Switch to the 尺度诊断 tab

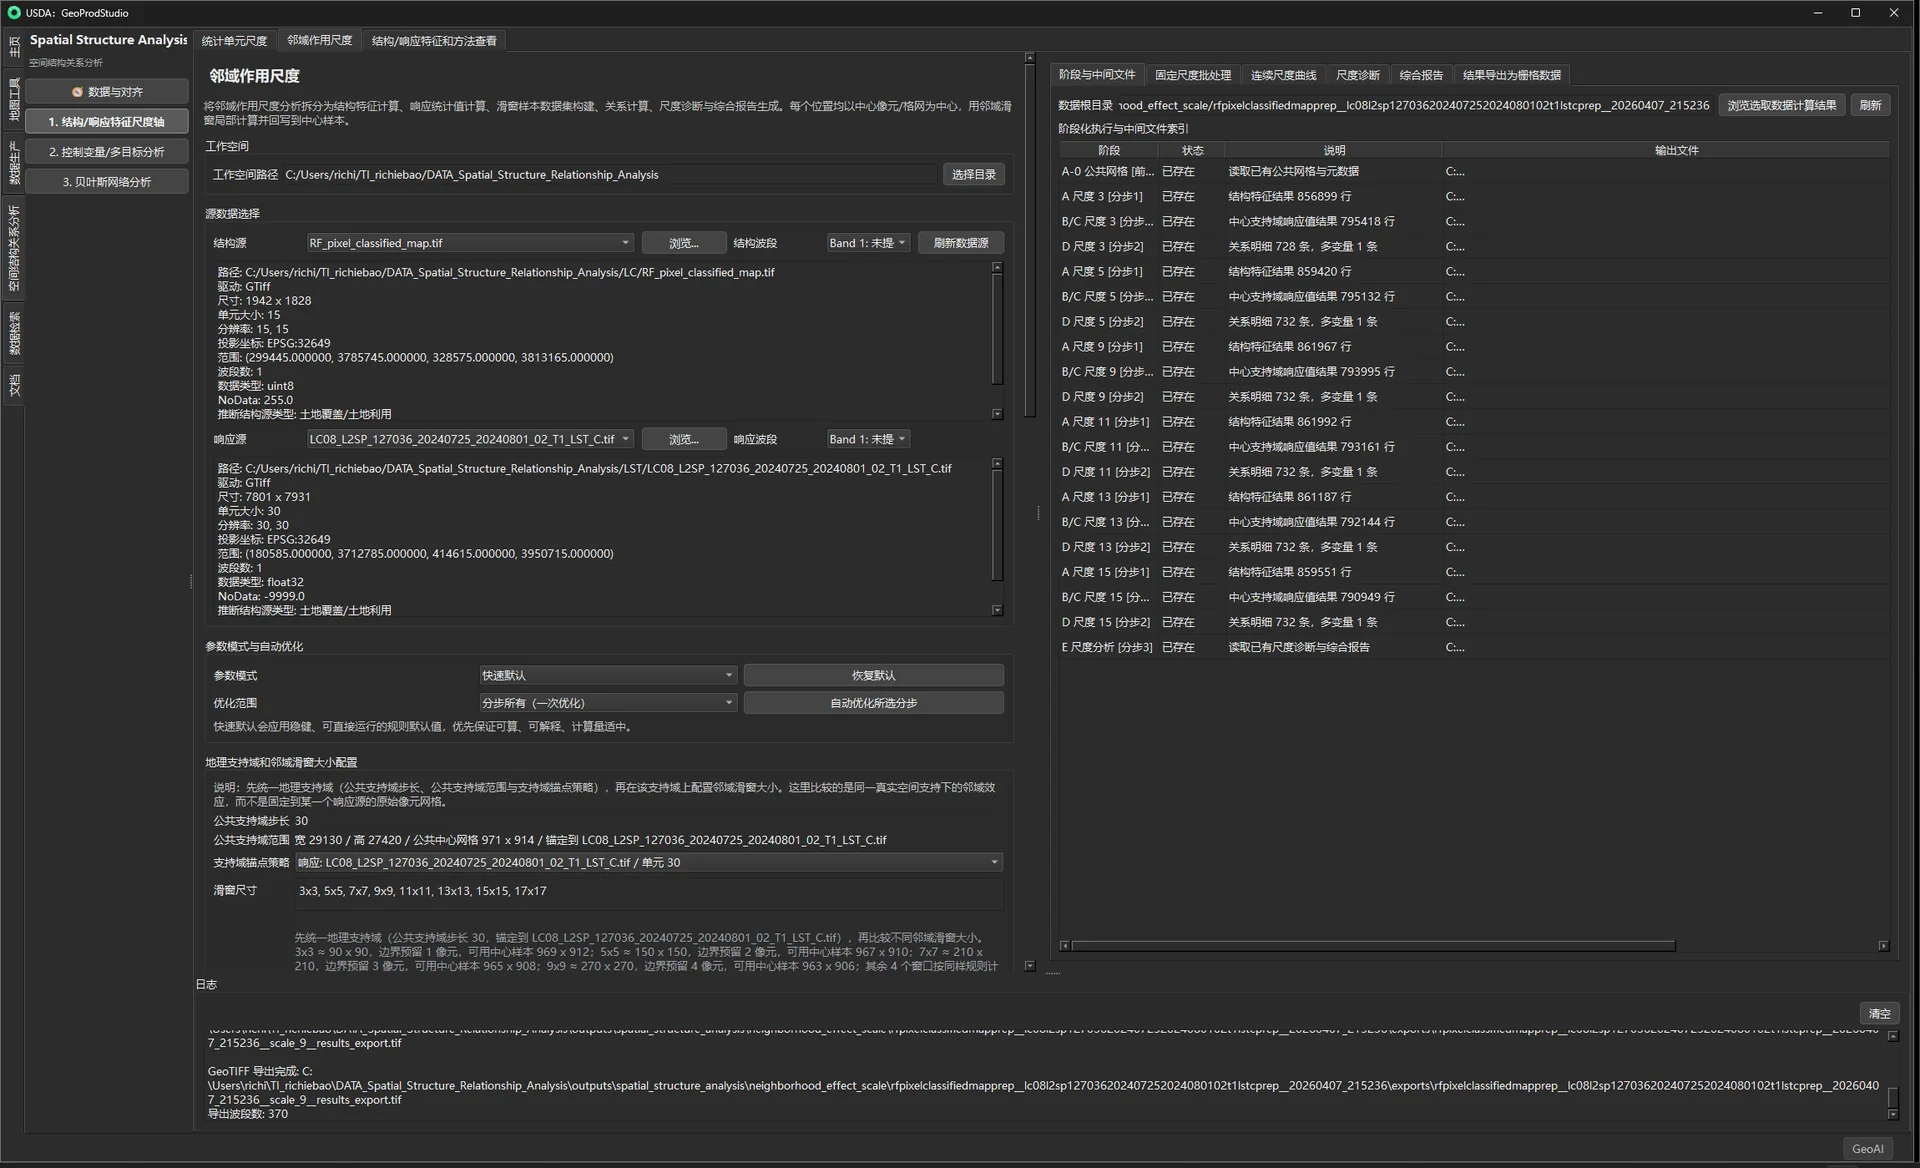coord(1357,75)
